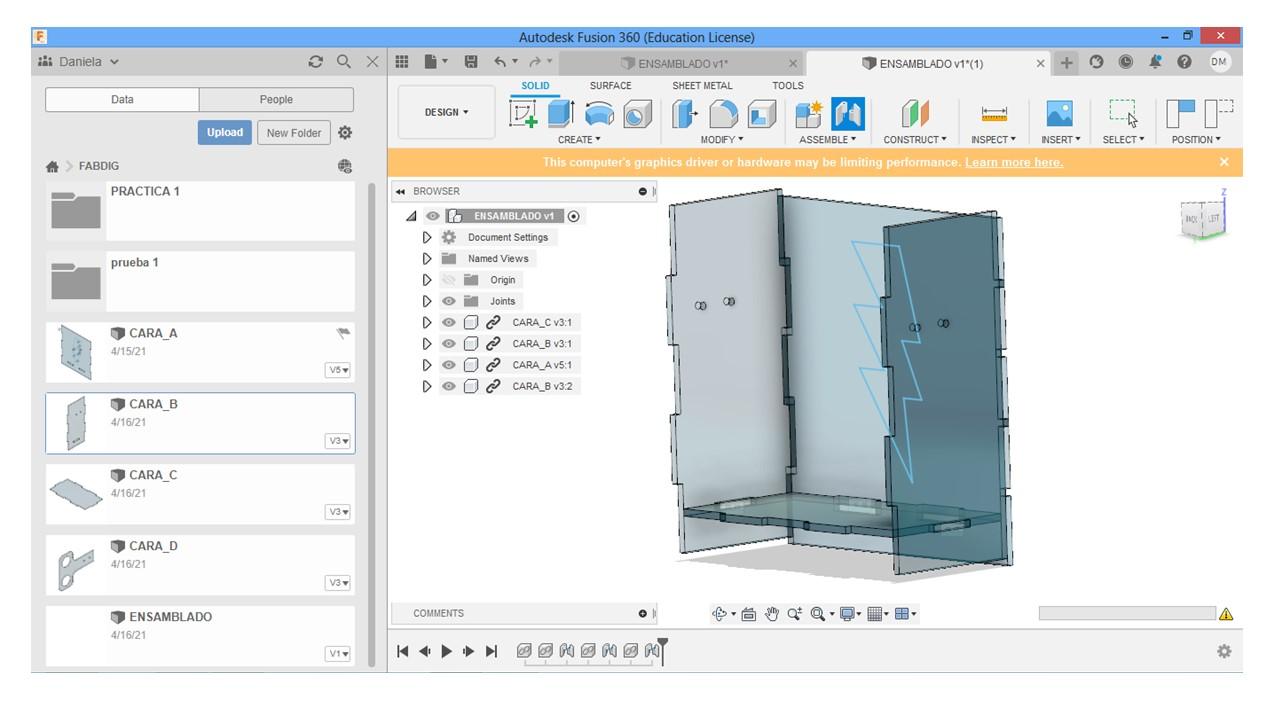
Task: Open the Job Status clock icon
Action: pyautogui.click(x=1126, y=62)
